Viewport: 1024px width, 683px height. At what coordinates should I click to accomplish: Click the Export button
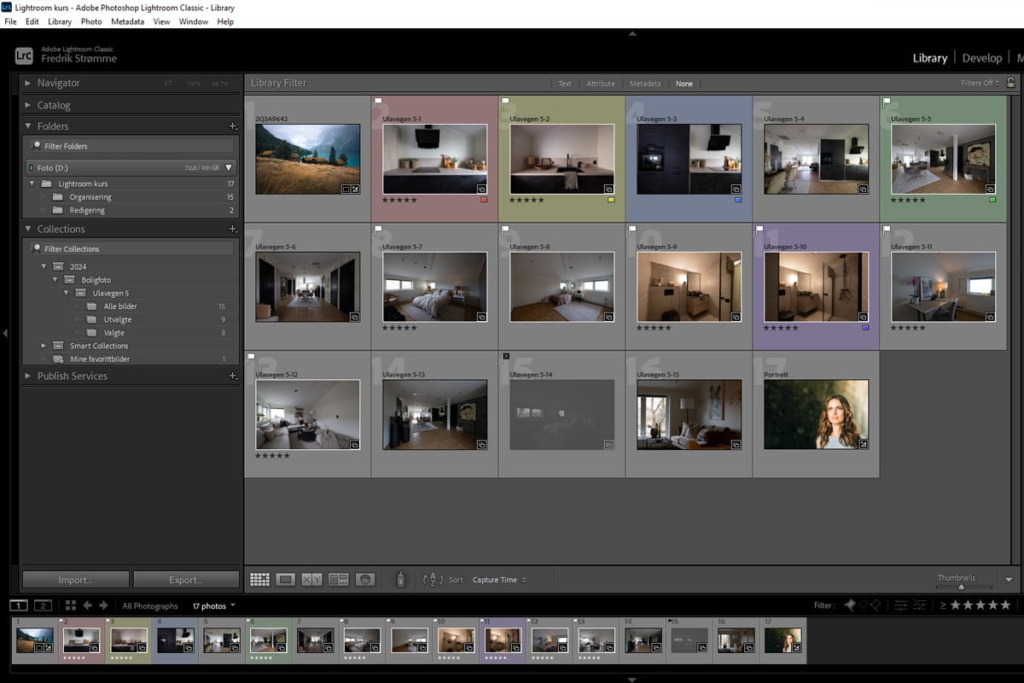(186, 580)
